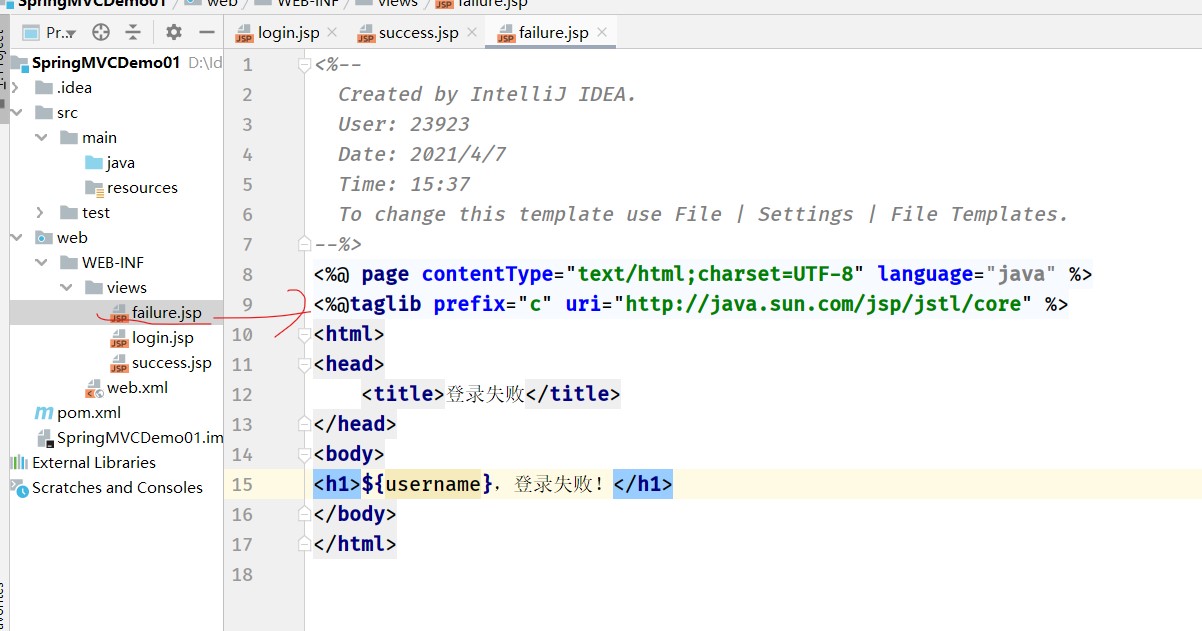Click the "Created by IntelliJ IDEA." comment text
1202x631 pixels.
[x=487, y=94]
